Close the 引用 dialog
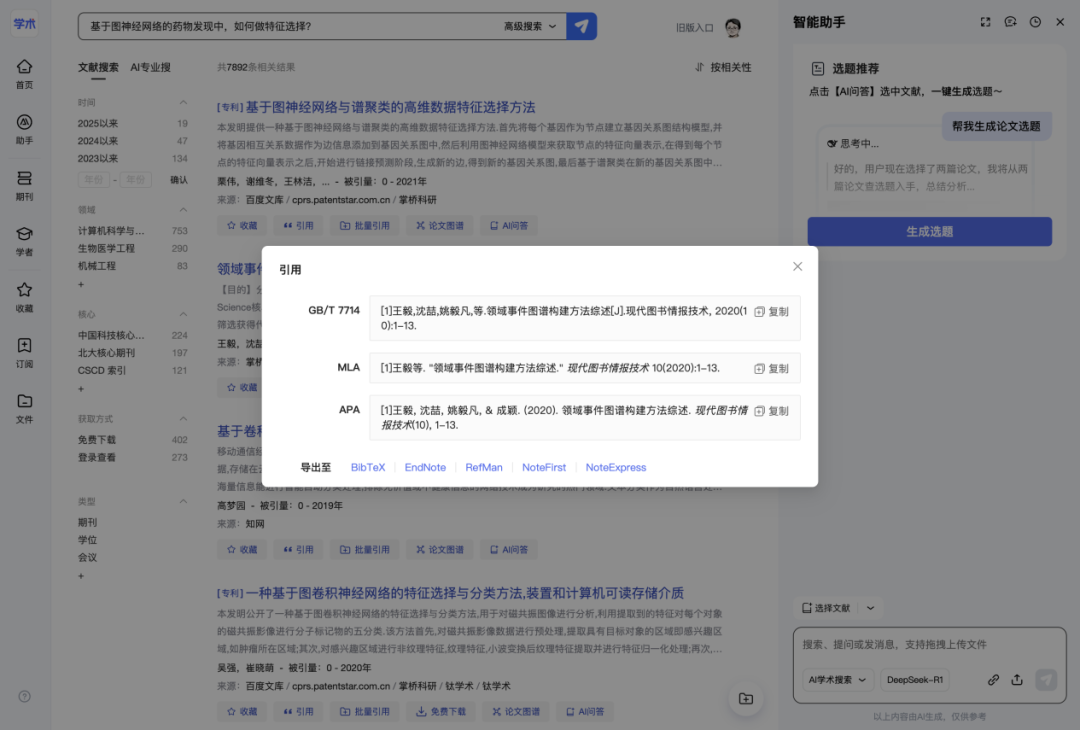Viewport: 1080px width, 730px height. (x=798, y=267)
